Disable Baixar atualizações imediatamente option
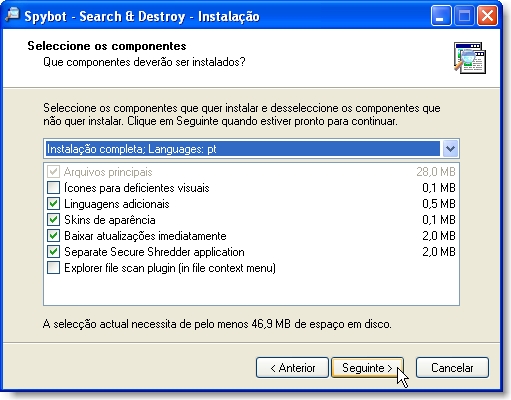The width and height of the screenshot is (511, 400). pos(53,236)
